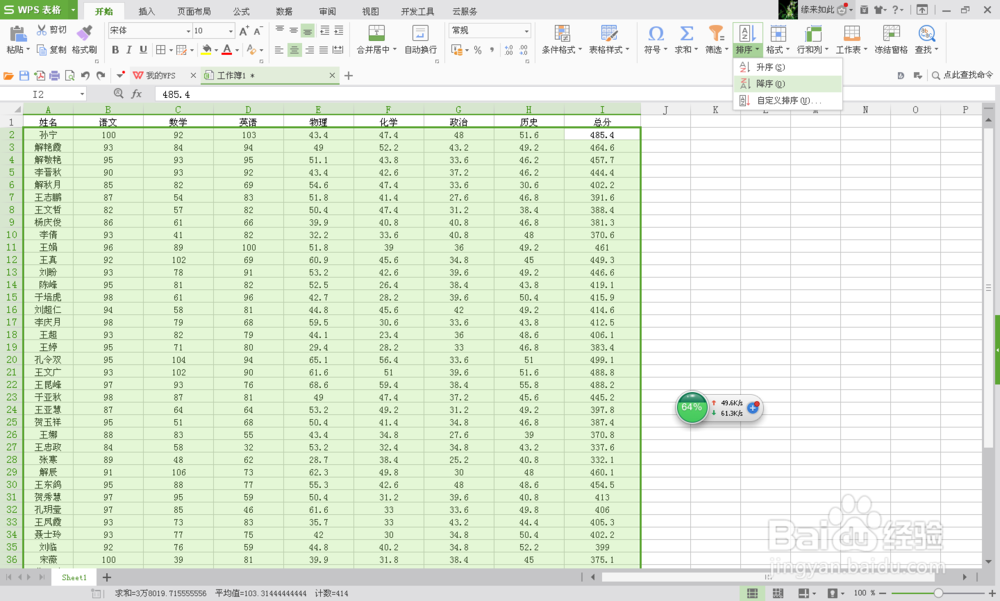
Task: Open Table Style (表格样式) icon
Action: [x=608, y=33]
